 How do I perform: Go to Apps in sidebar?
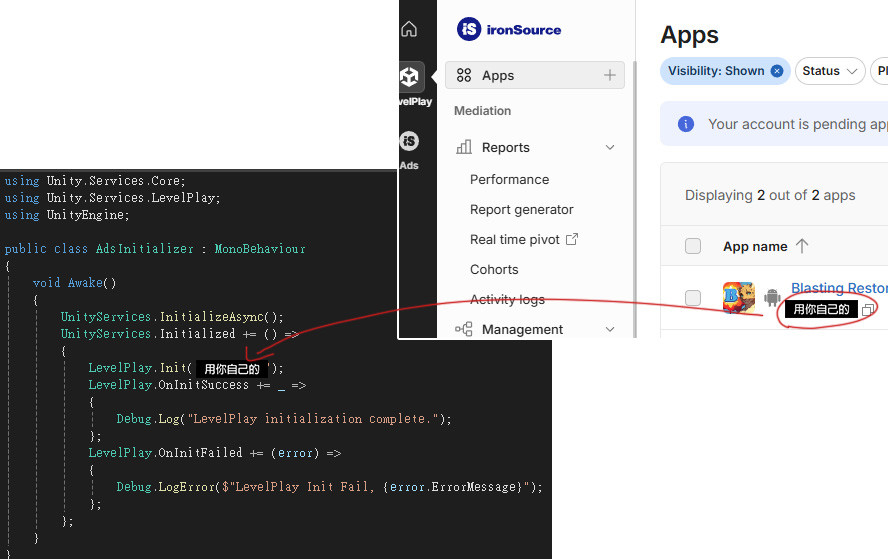[x=535, y=75]
